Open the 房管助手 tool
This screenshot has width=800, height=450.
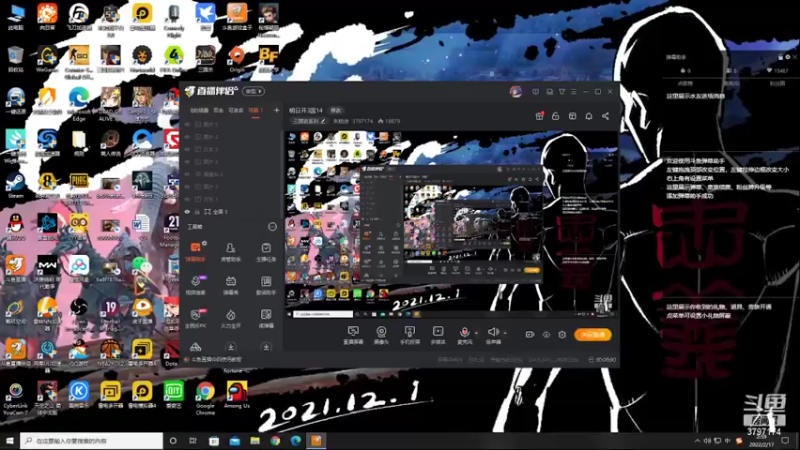tap(231, 252)
